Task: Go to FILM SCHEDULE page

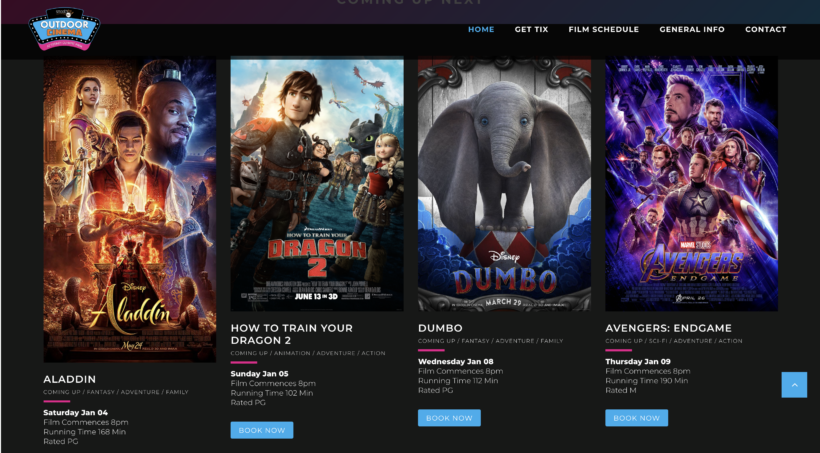Action: tap(603, 29)
